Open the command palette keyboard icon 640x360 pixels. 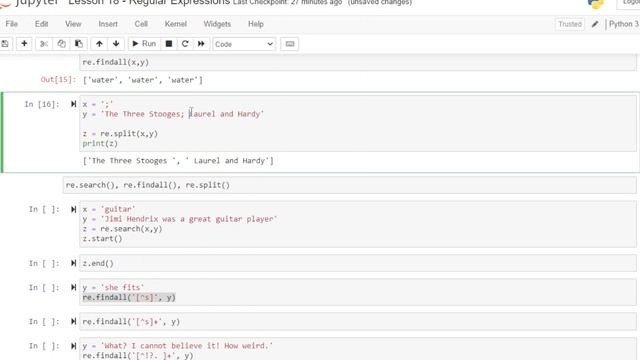pyautogui.click(x=290, y=44)
